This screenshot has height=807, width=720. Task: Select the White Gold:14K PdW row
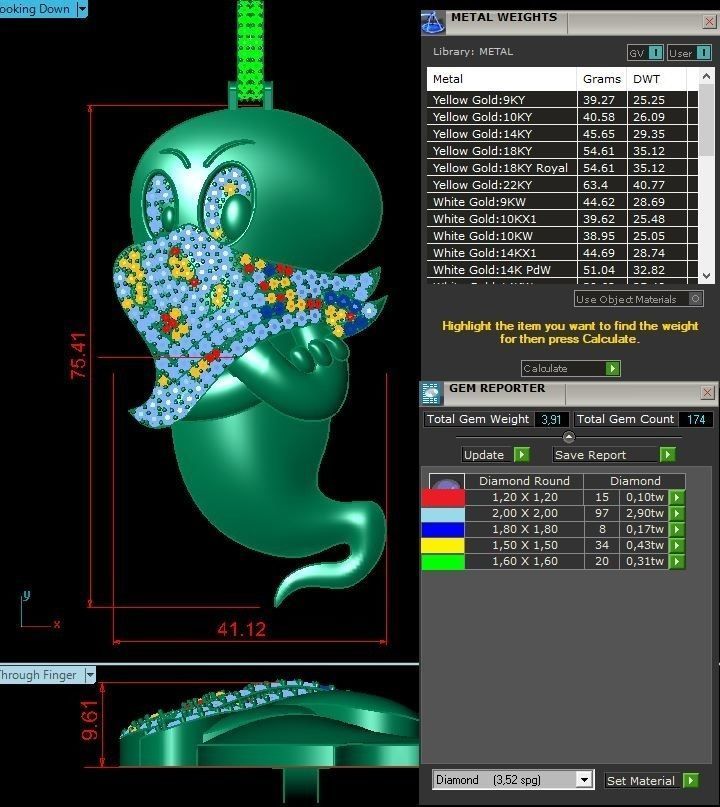(x=562, y=270)
